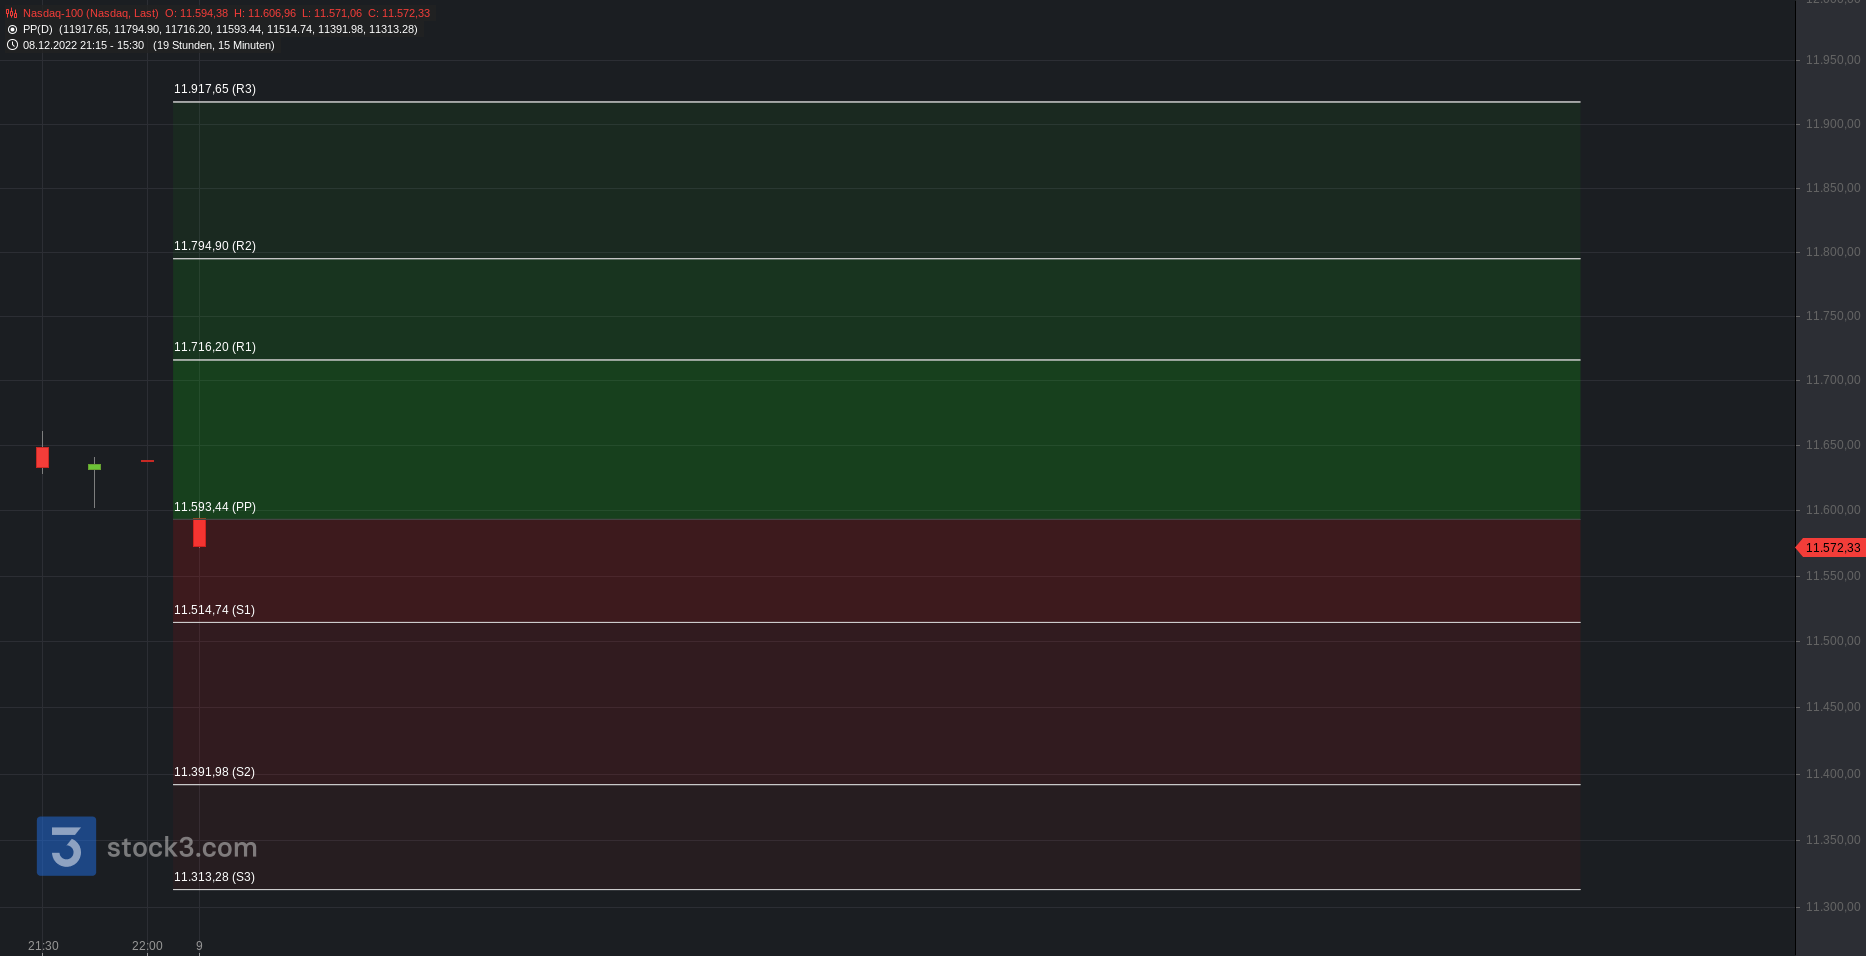Click the PP(D) indicator circle icon
Image resolution: width=1866 pixels, height=956 pixels.
[x=12, y=29]
